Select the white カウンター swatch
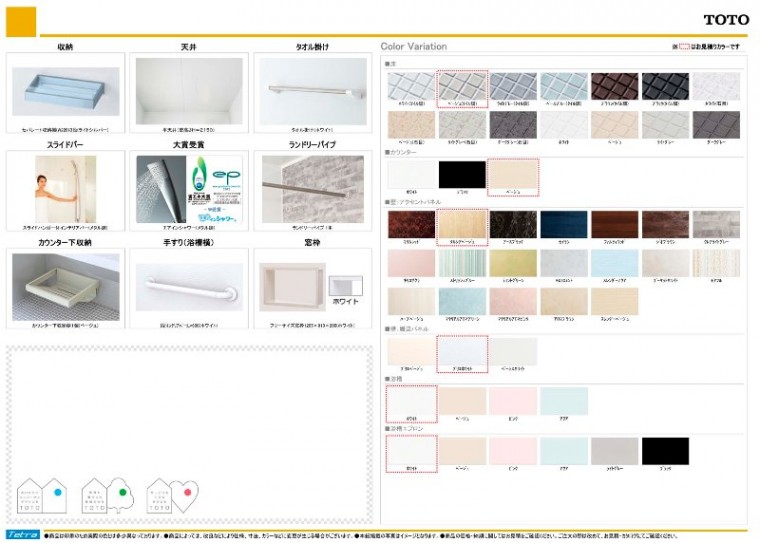Screen dimensions: 760x542 pyautogui.click(x=411, y=175)
